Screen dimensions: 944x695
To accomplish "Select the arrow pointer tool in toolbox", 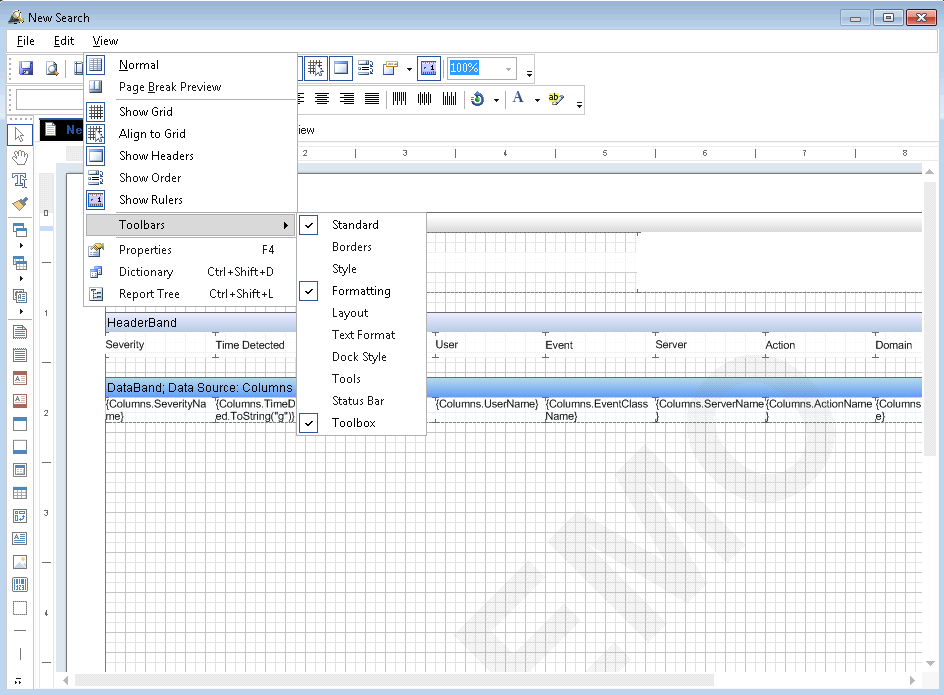I will pos(19,134).
